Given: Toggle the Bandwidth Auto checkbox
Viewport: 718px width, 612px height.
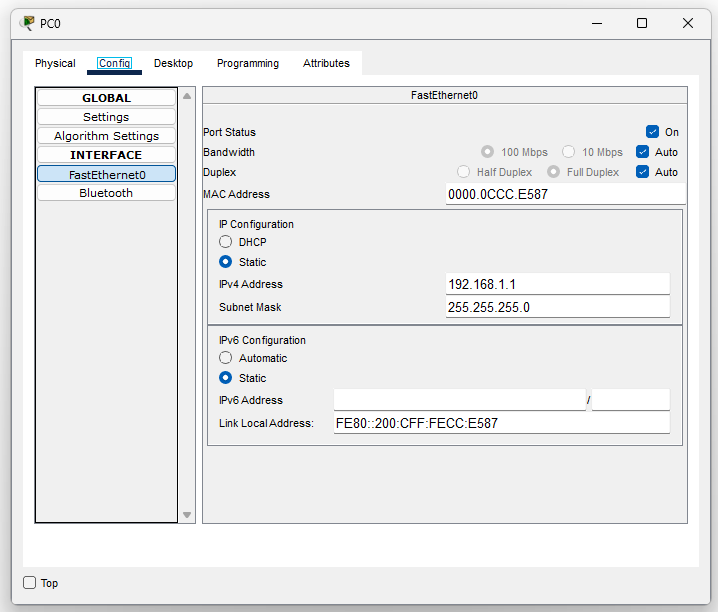Looking at the screenshot, I should pyautogui.click(x=643, y=152).
